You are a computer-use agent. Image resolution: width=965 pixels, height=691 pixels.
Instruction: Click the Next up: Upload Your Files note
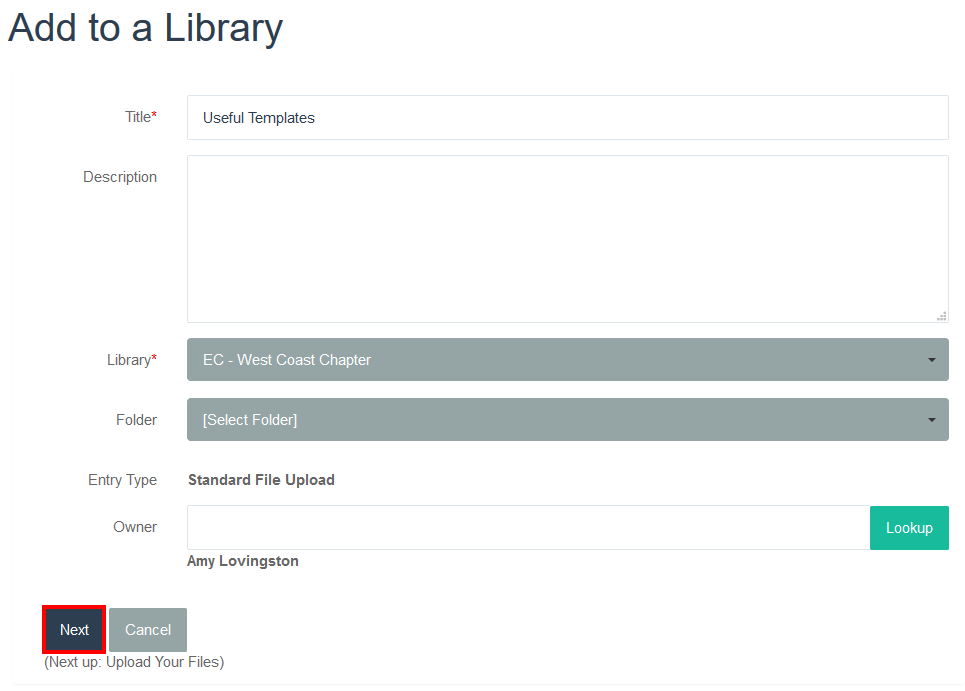click(134, 662)
